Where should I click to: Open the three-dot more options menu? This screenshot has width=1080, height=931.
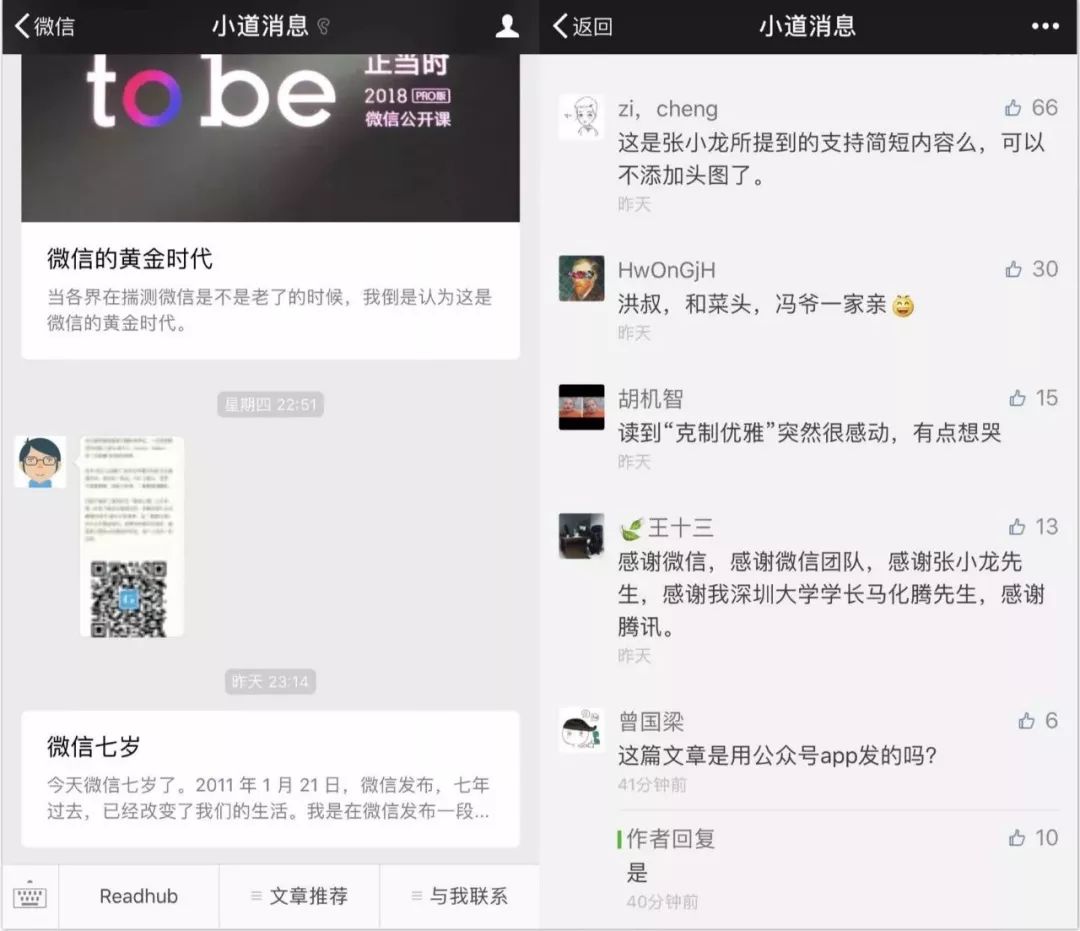pyautogui.click(x=1045, y=26)
